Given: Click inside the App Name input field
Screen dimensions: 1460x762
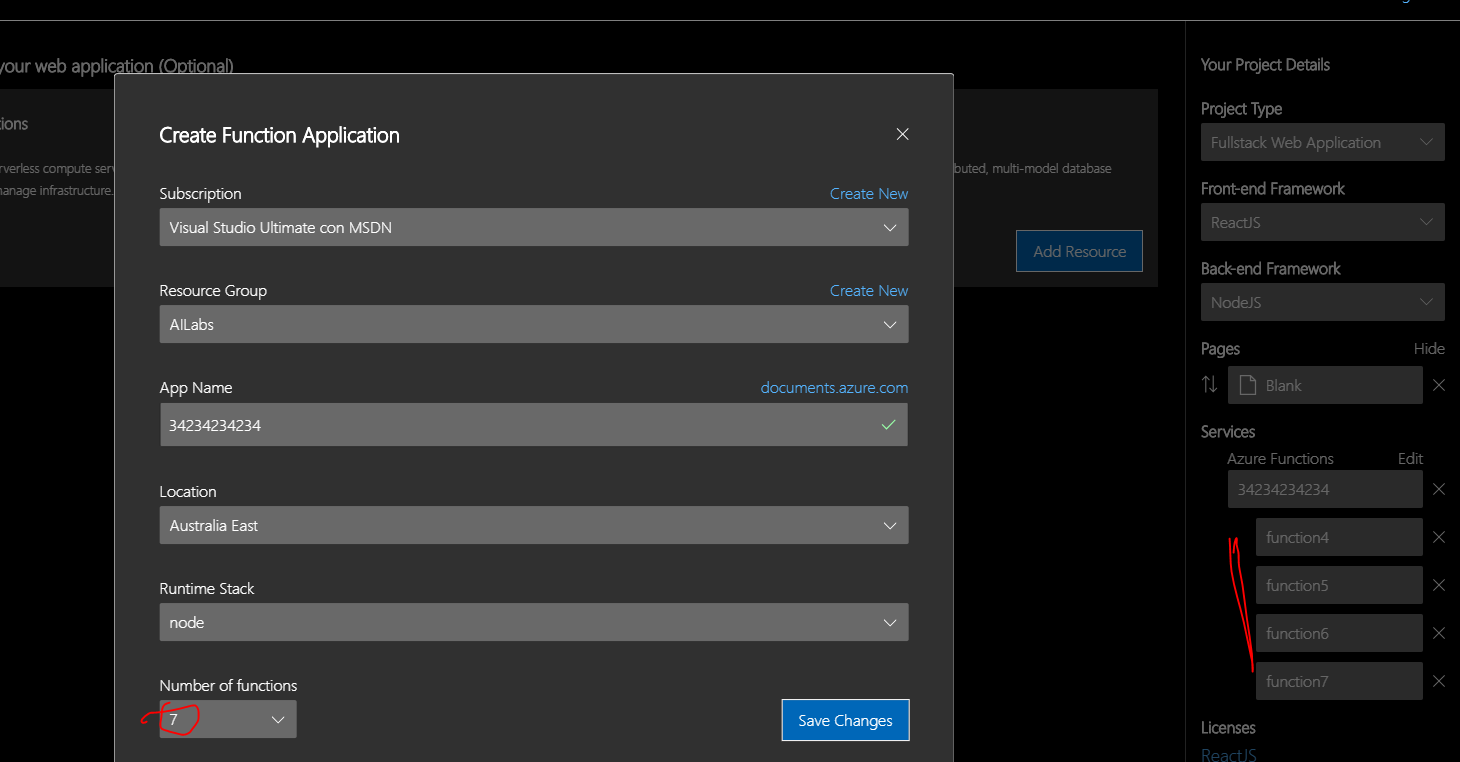Looking at the screenshot, I should click(x=500, y=425).
